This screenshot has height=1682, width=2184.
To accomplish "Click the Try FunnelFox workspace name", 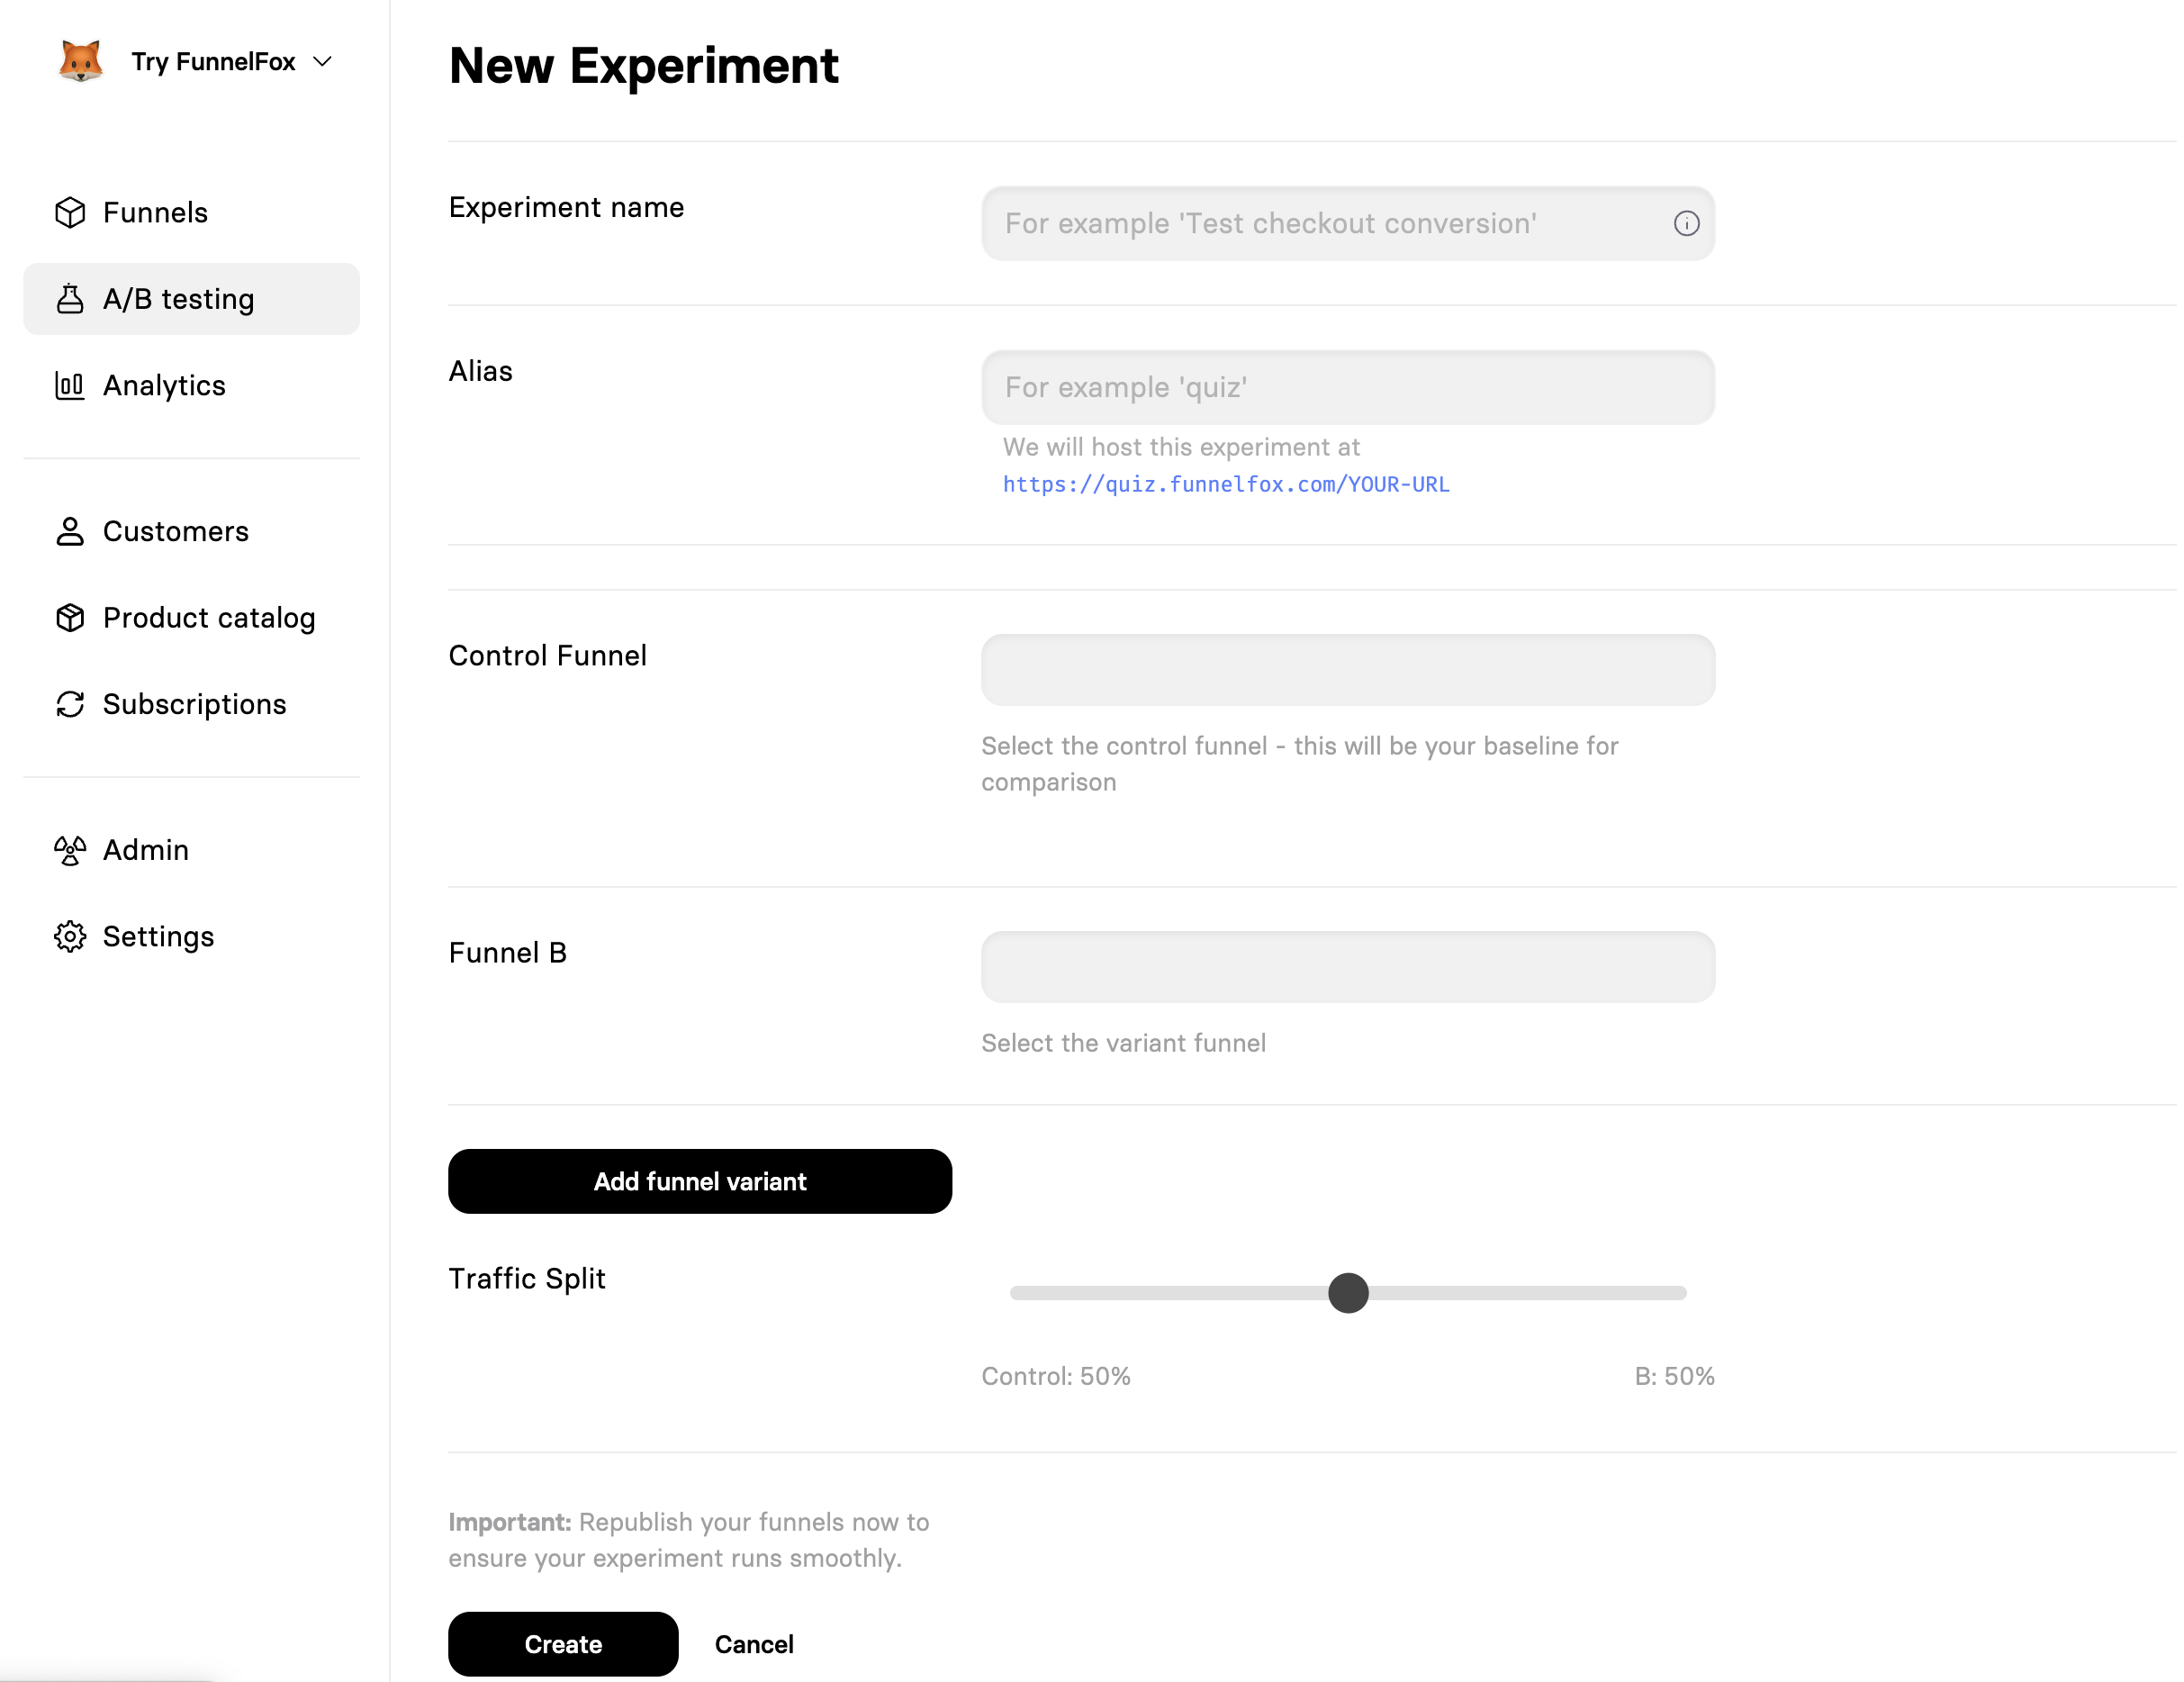I will point(213,62).
